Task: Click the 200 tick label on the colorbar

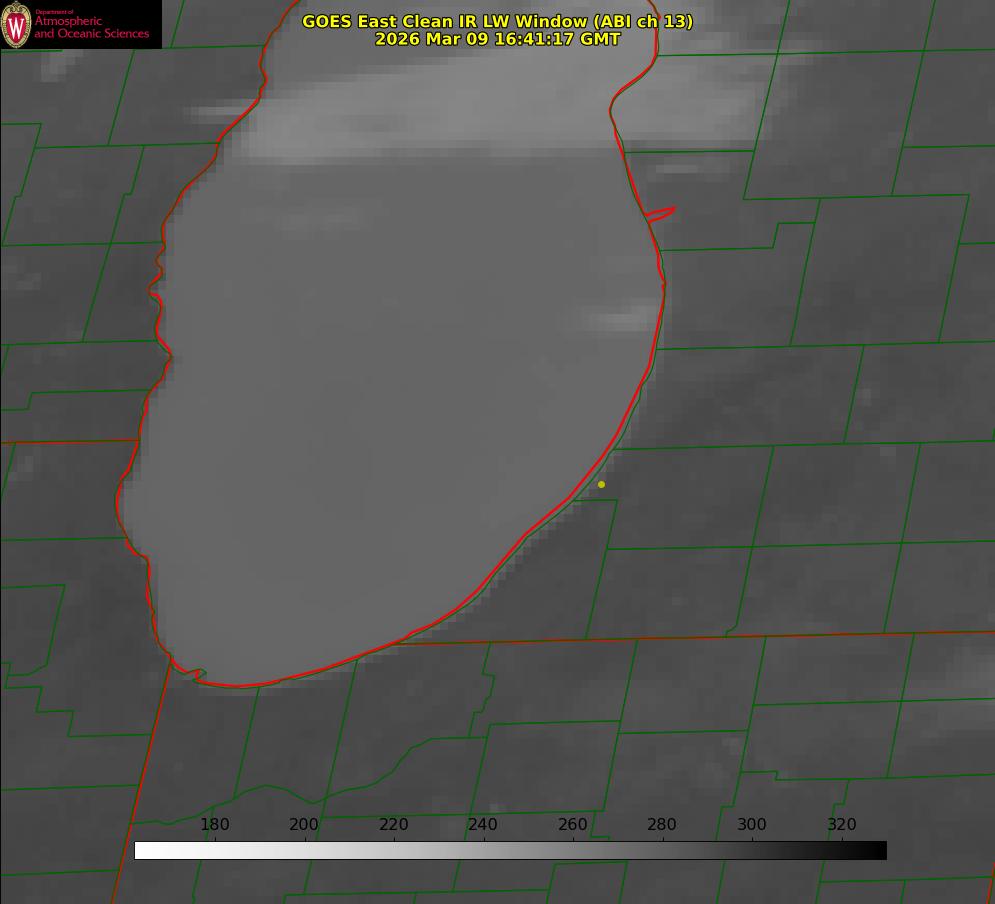Action: (x=304, y=825)
